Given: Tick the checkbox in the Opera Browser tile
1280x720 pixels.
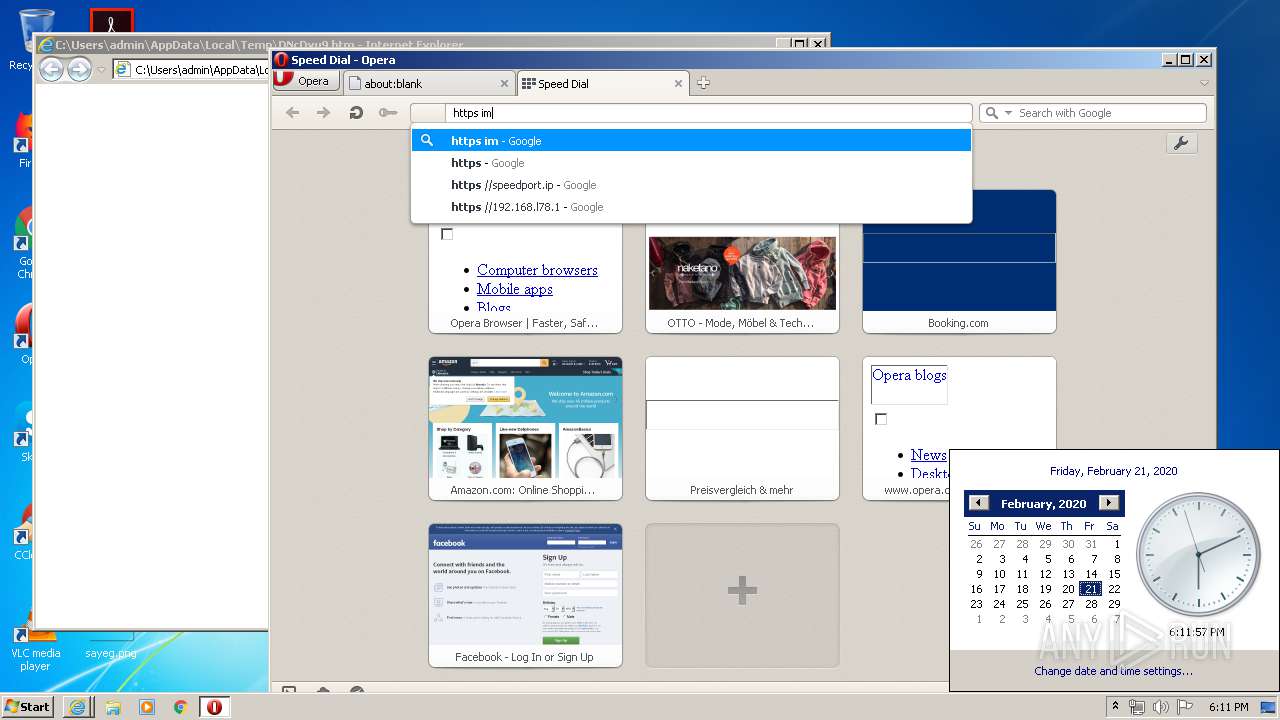Looking at the screenshot, I should tap(447, 234).
